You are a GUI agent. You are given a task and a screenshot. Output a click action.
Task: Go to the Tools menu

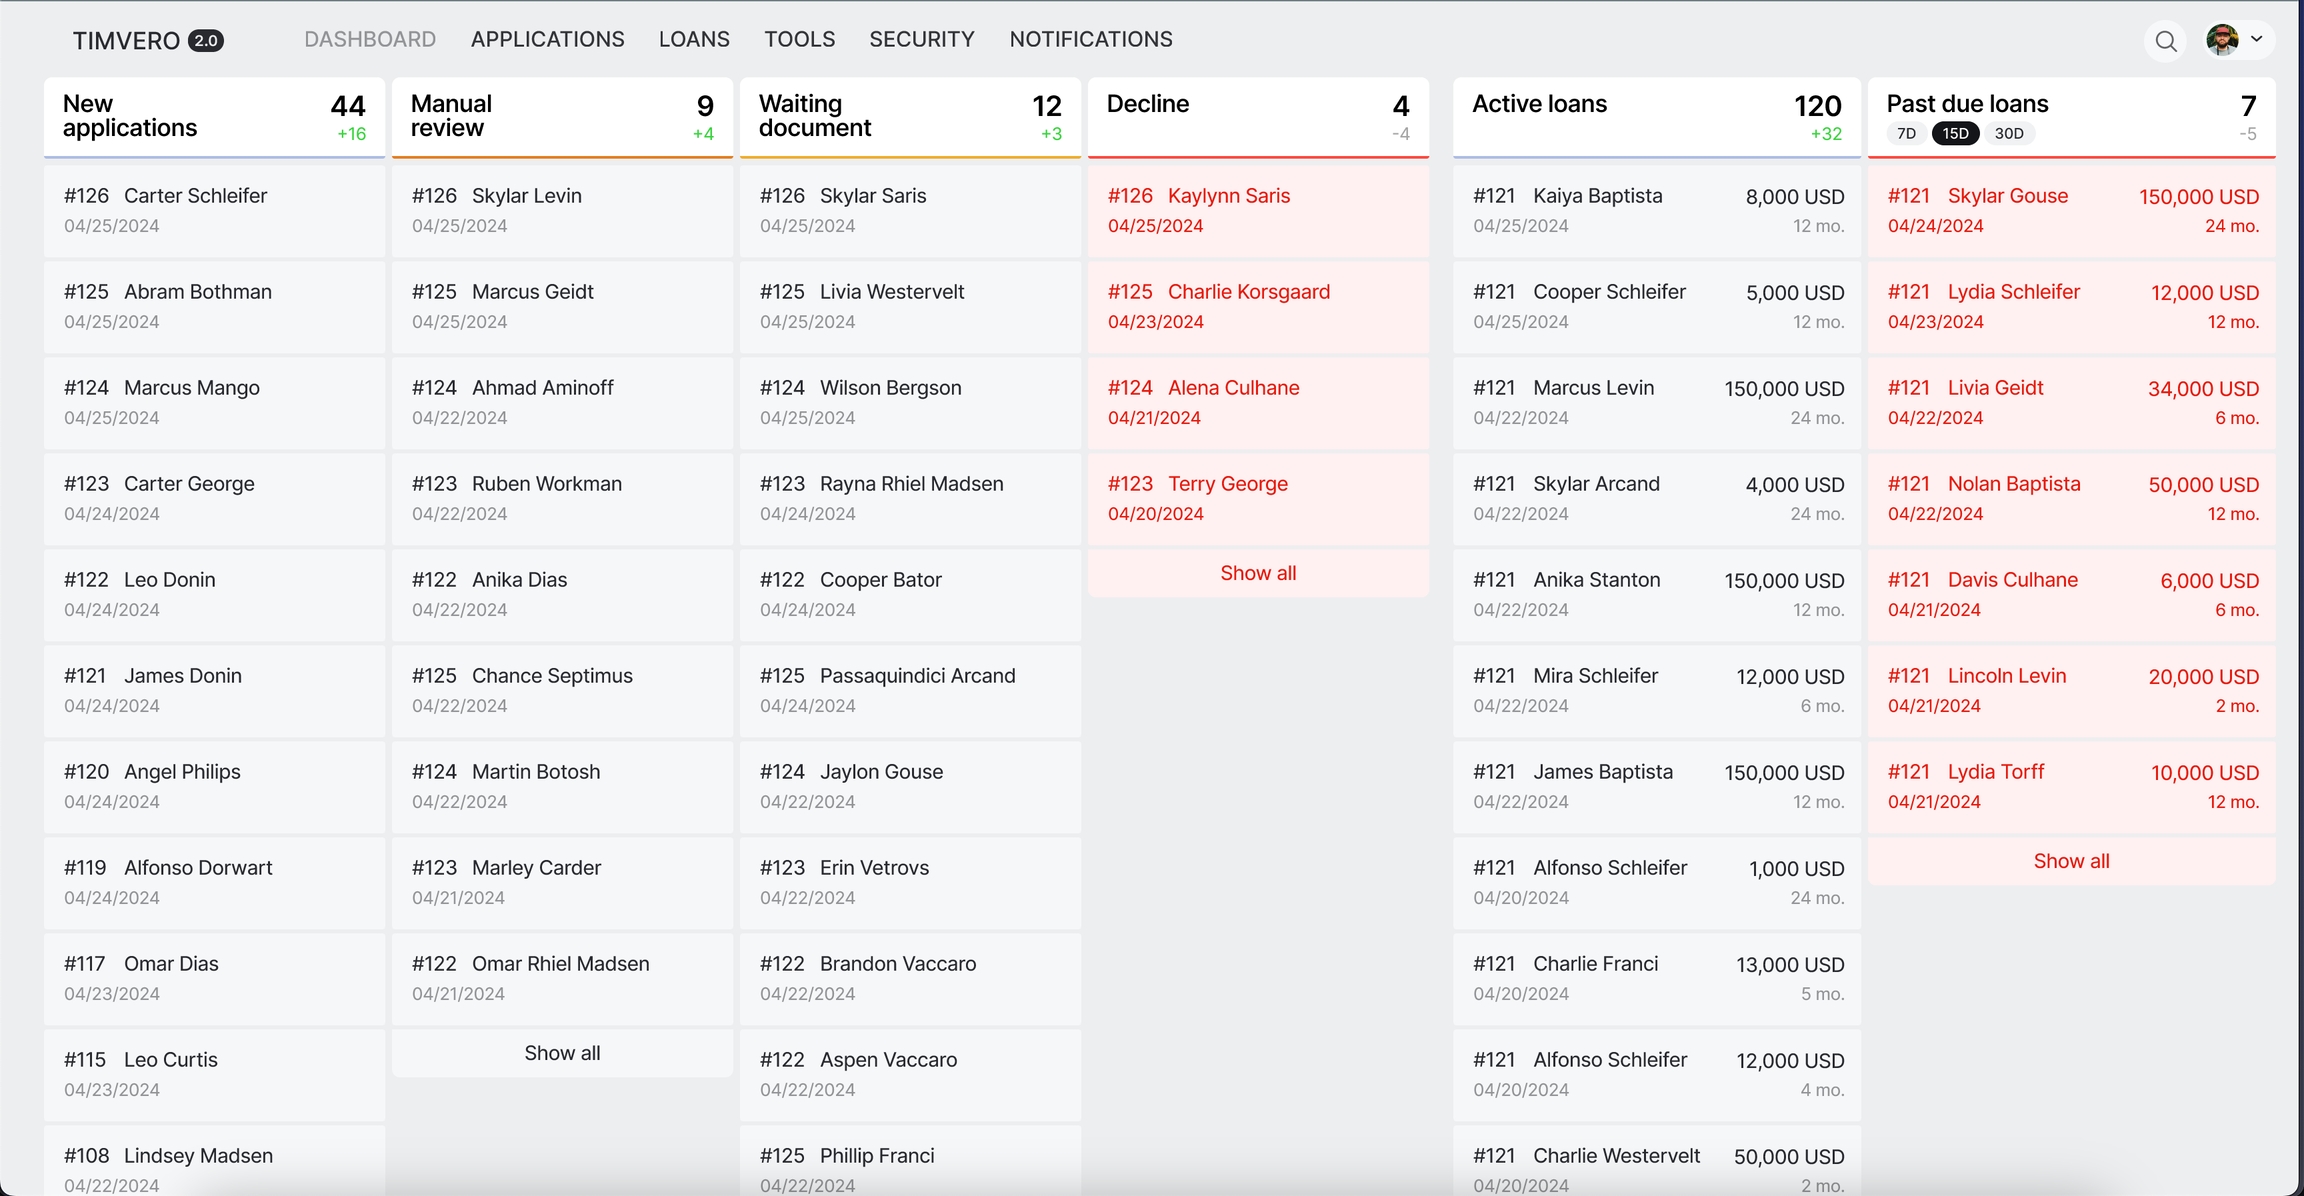(799, 39)
